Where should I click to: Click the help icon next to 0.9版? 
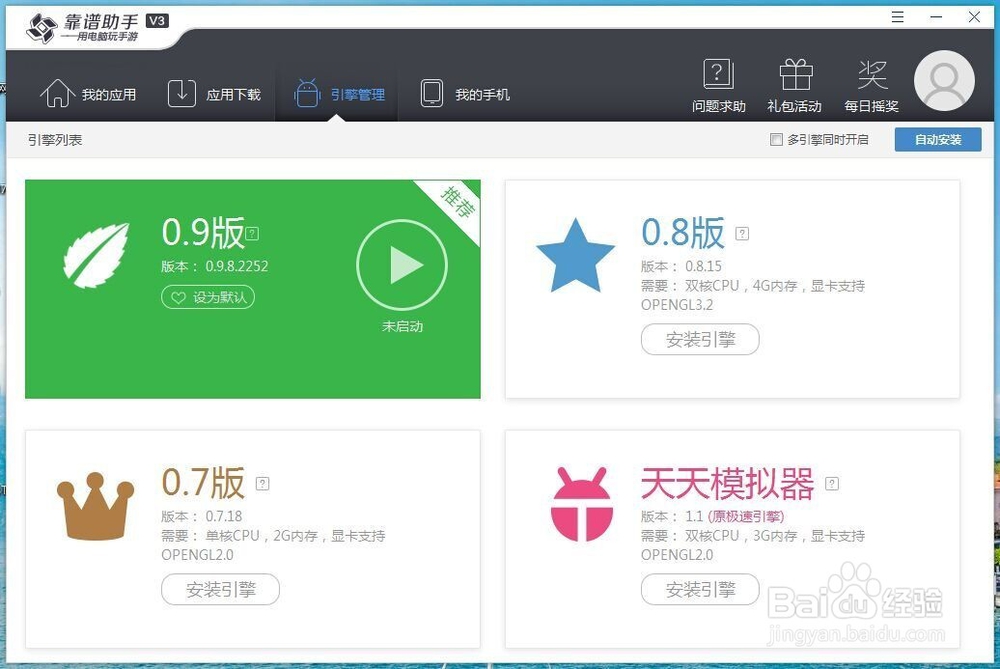253,233
